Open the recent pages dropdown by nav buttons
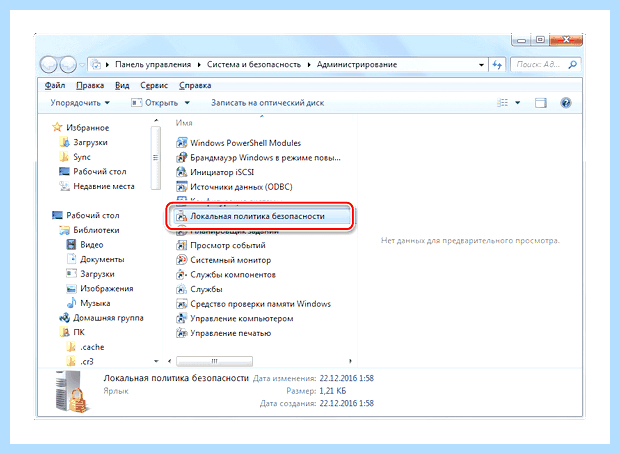620x454 pixels. click(x=82, y=64)
